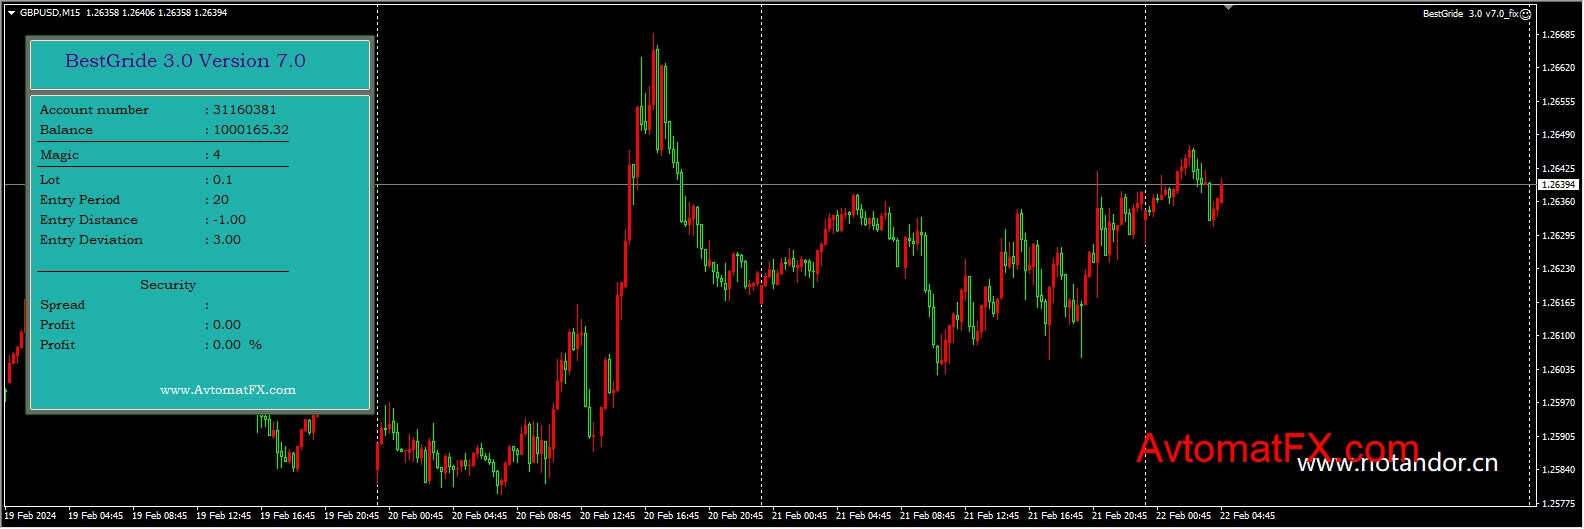Click the Security section heading

(168, 285)
